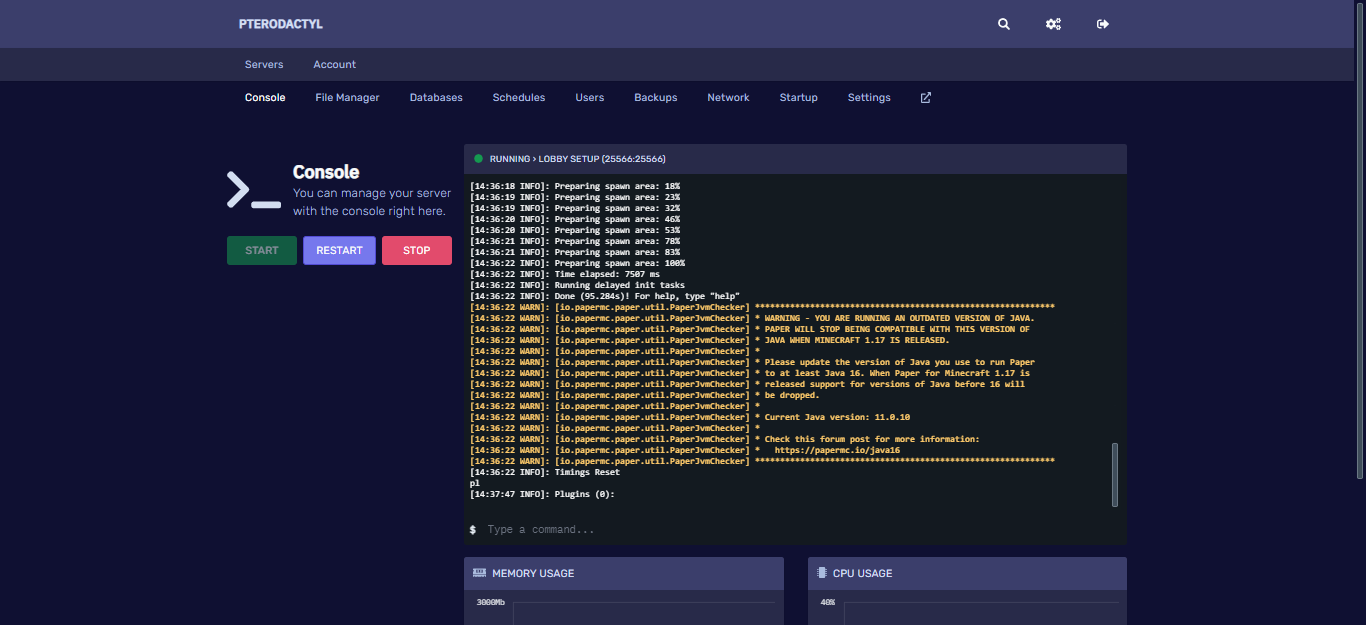Click the green running status dot
This screenshot has height=625, width=1366.
click(478, 159)
